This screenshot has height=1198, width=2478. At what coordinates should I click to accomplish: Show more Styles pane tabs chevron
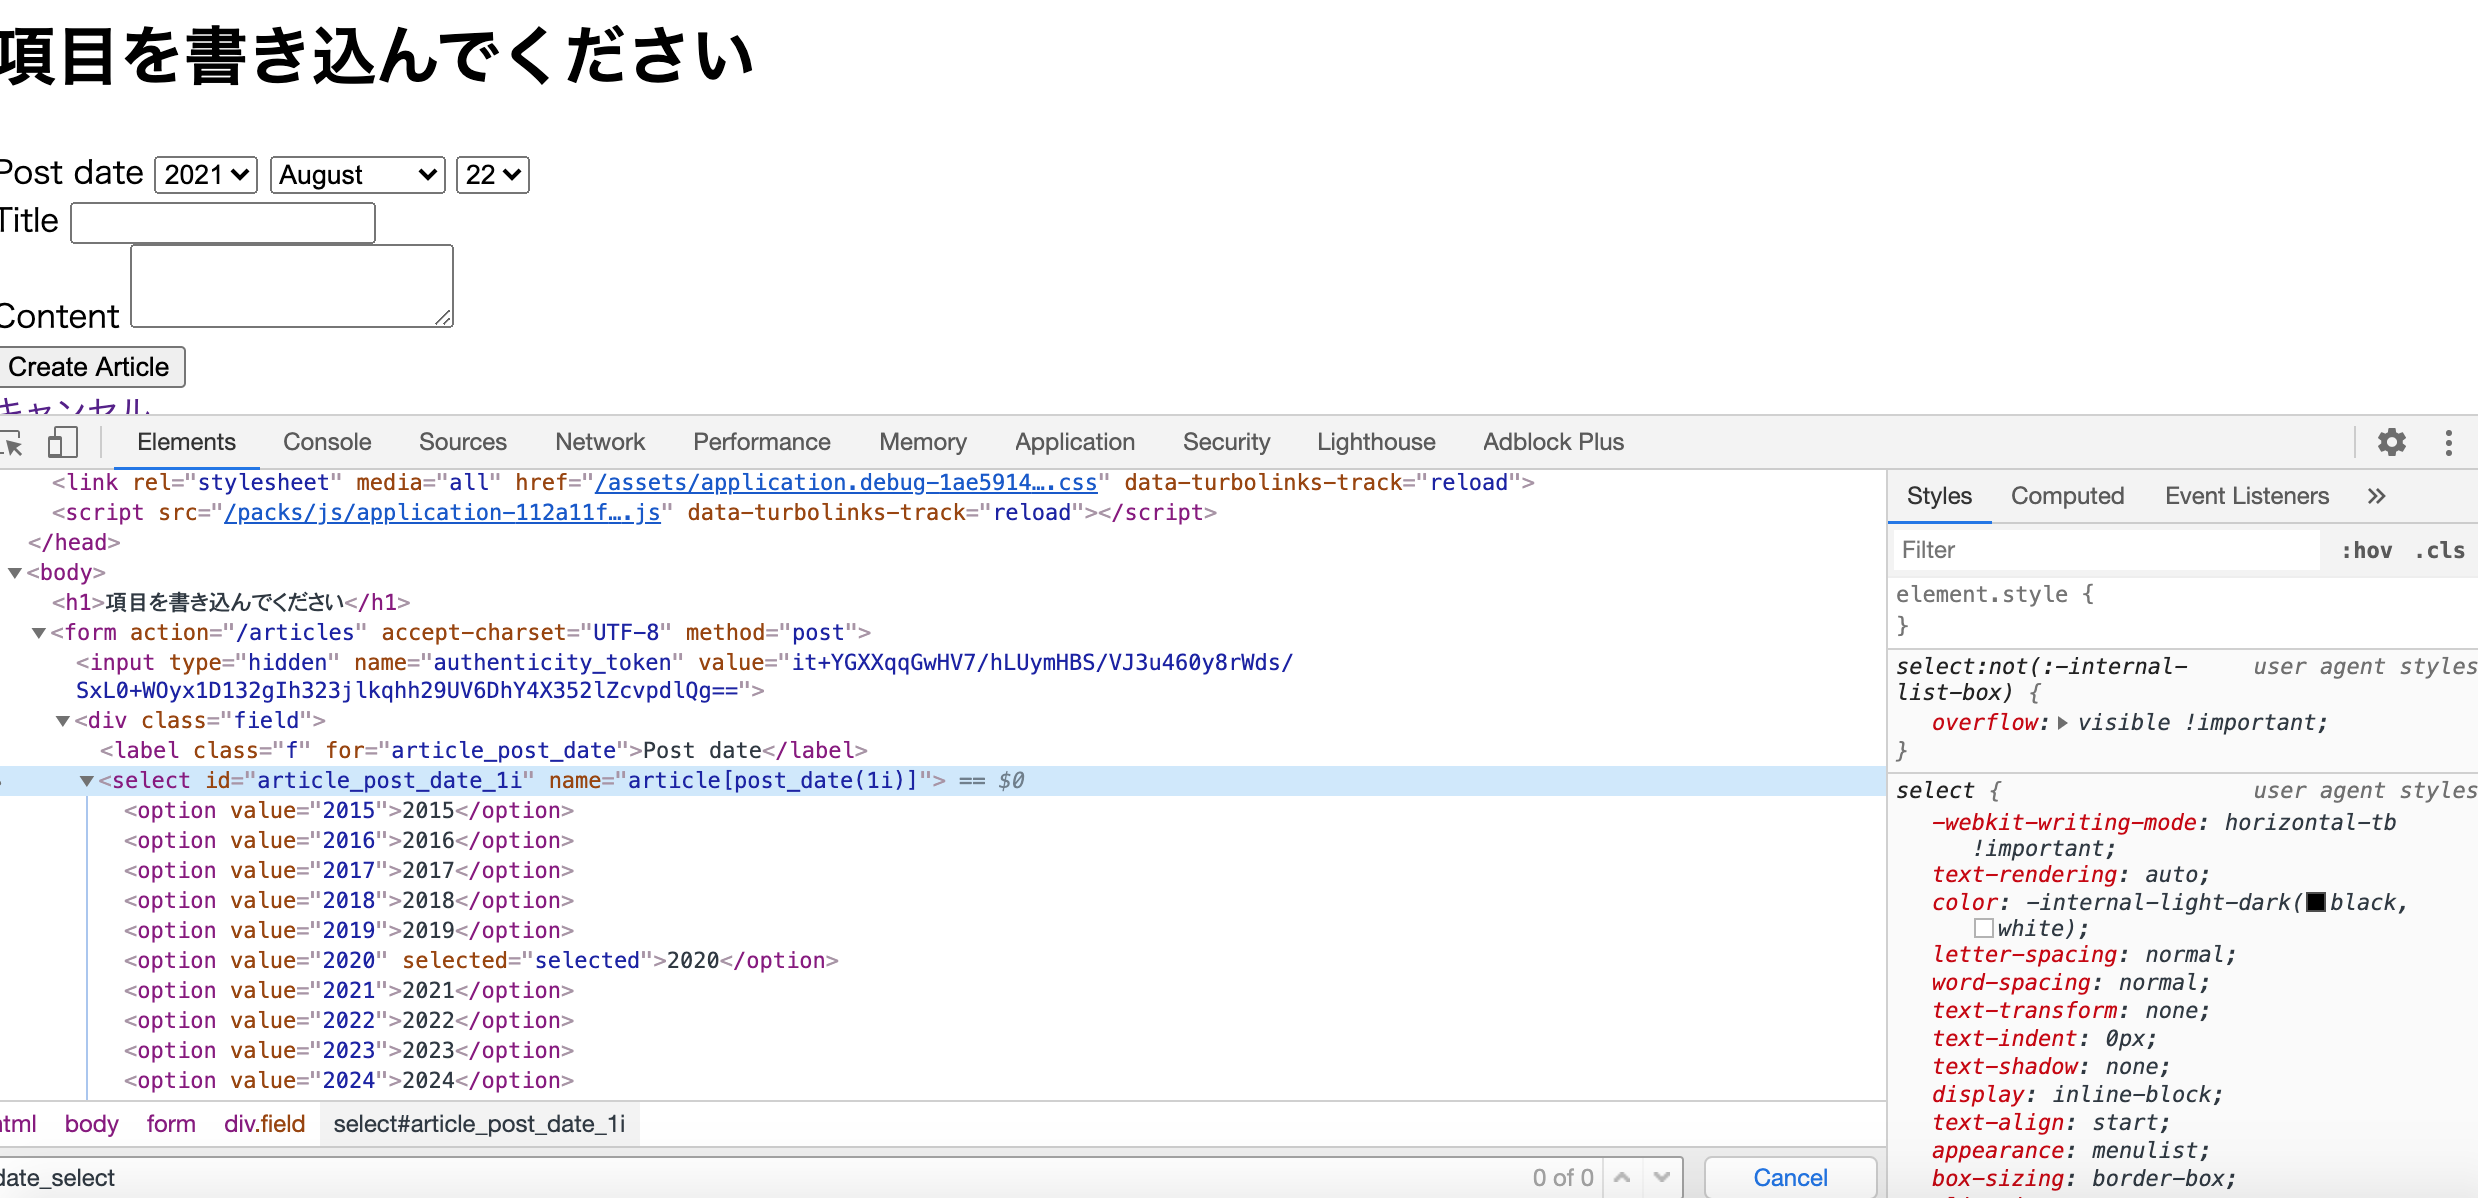2376,496
